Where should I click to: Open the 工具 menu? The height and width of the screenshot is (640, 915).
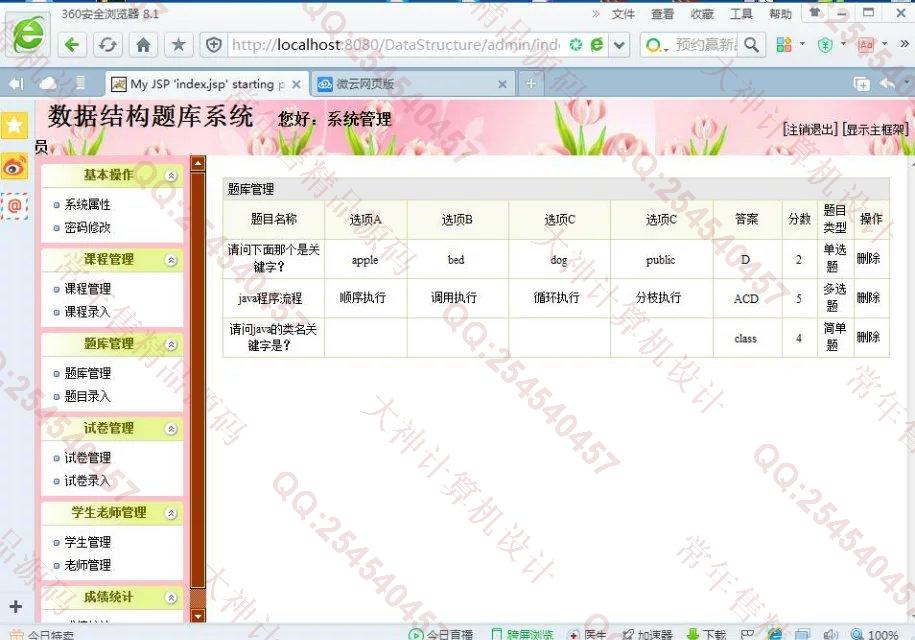741,14
